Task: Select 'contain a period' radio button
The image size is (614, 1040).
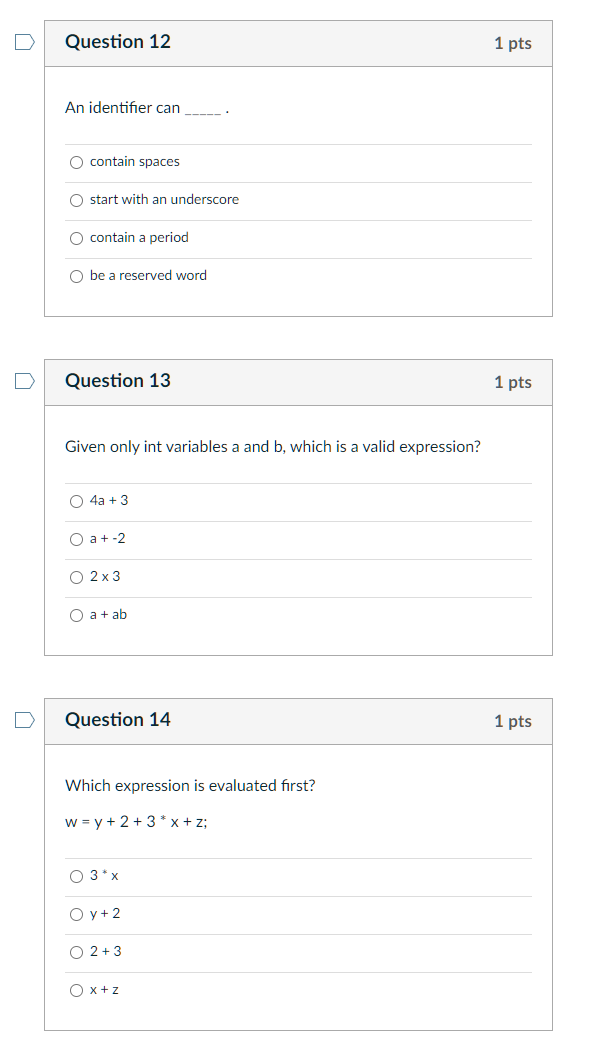Action: (77, 238)
